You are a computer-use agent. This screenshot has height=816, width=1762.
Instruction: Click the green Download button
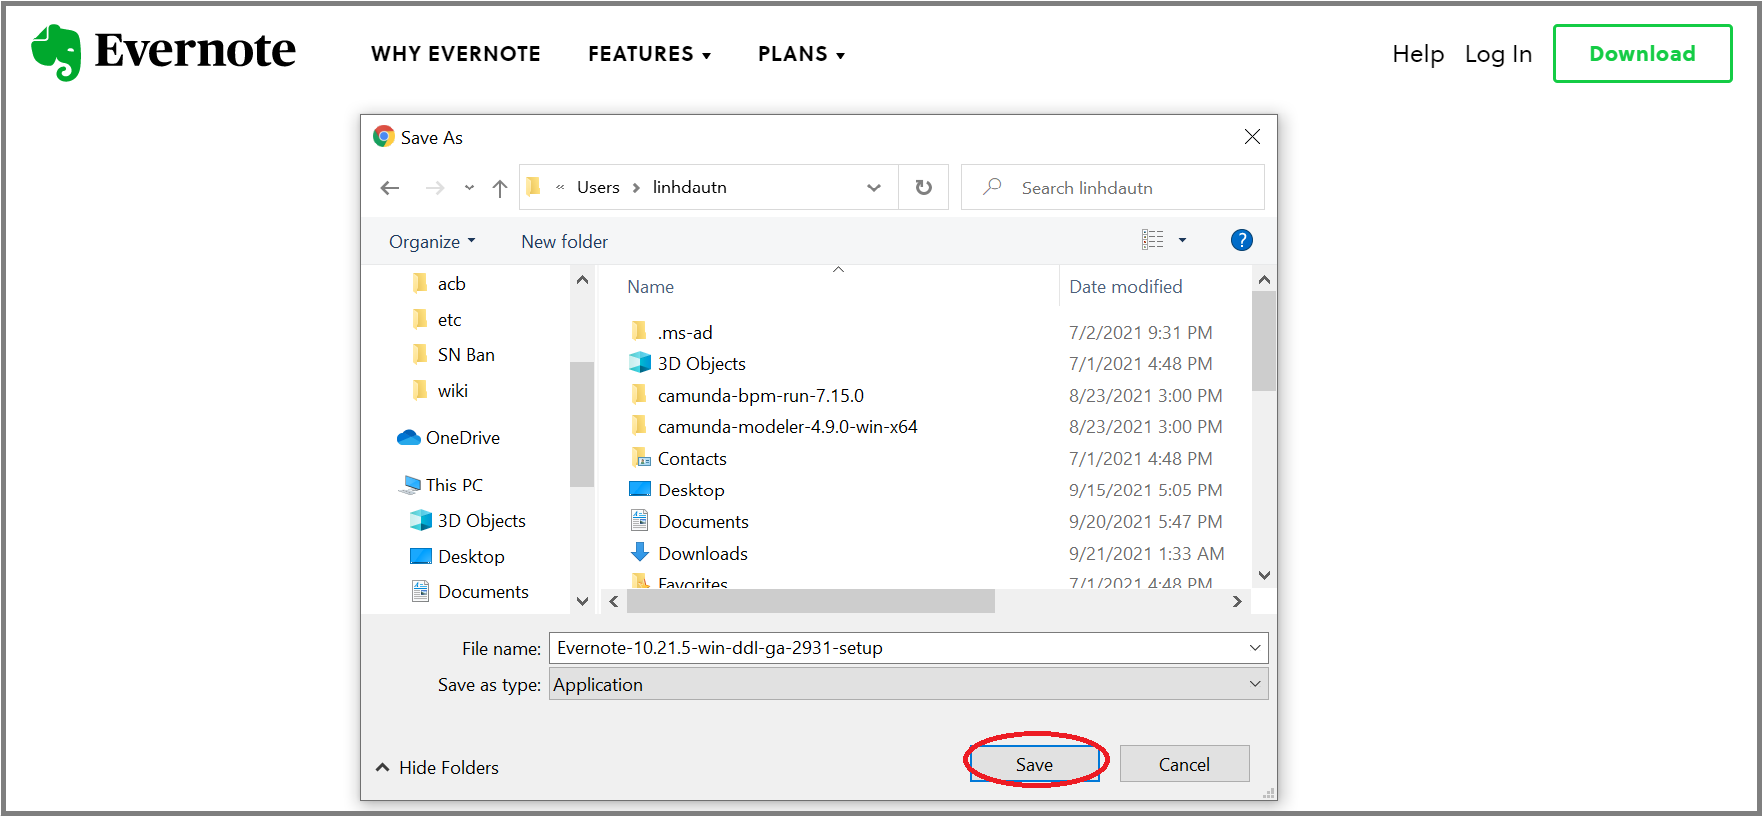click(1642, 54)
